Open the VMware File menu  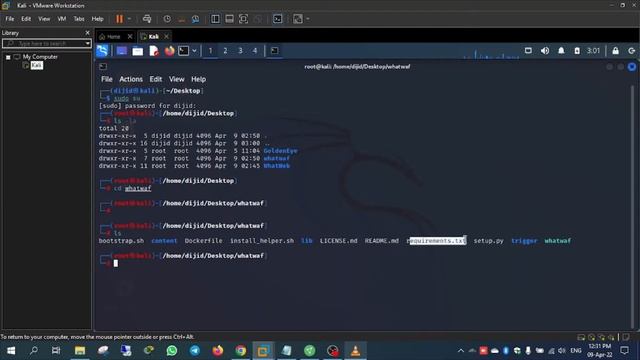coord(10,19)
